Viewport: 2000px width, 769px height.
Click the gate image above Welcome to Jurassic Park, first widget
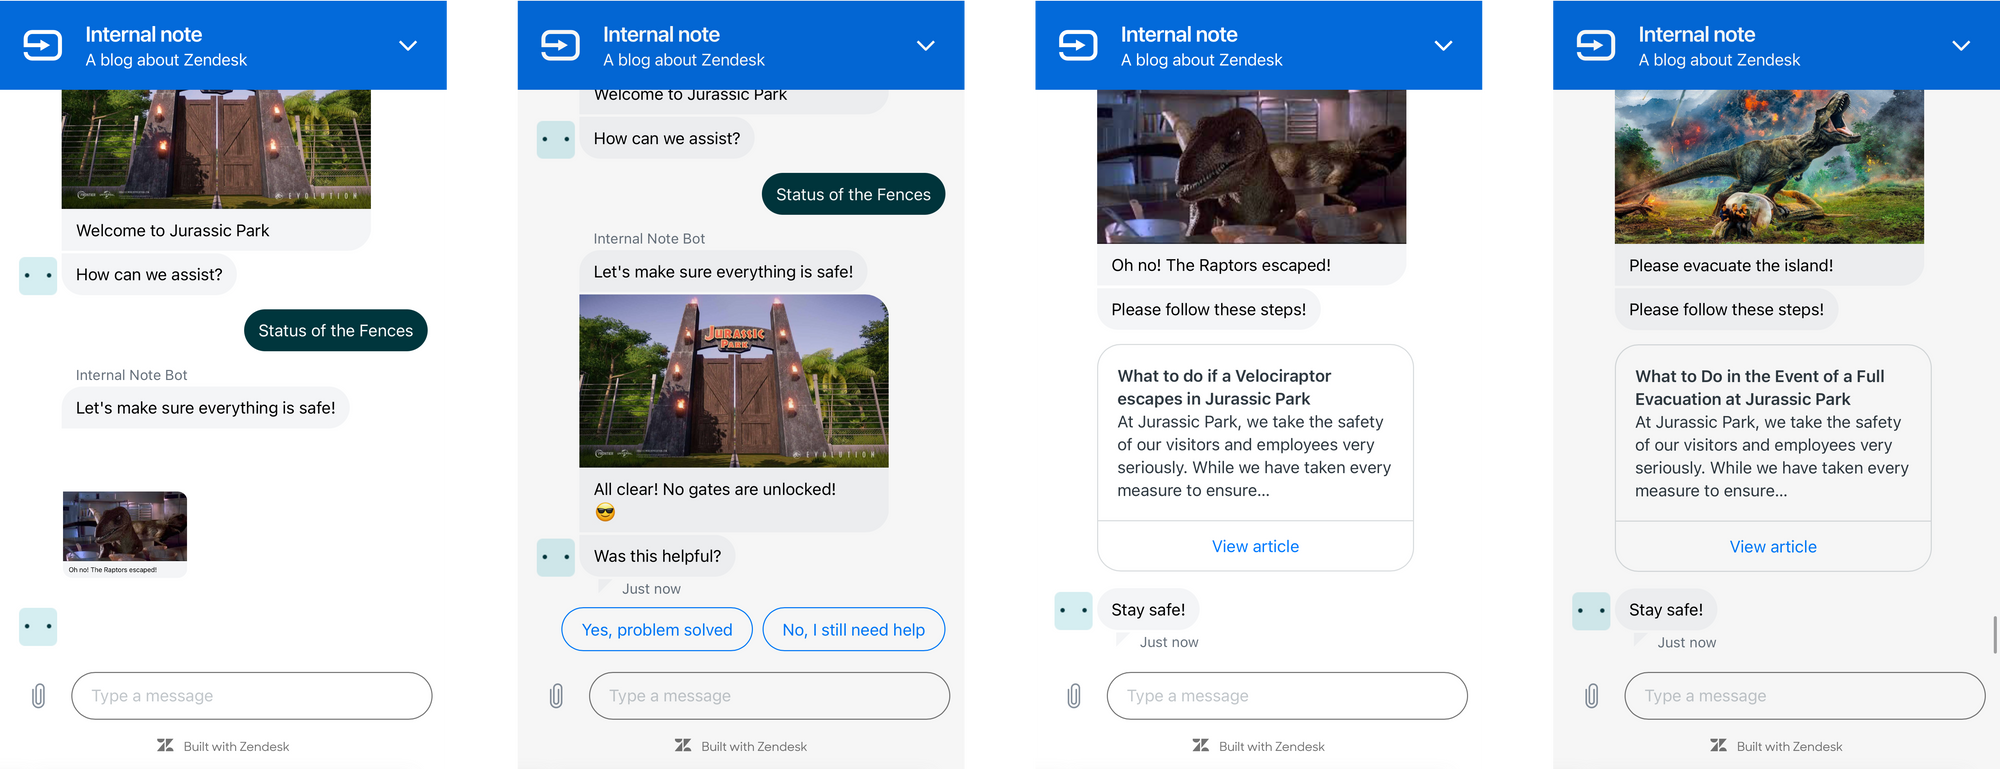pos(216,149)
